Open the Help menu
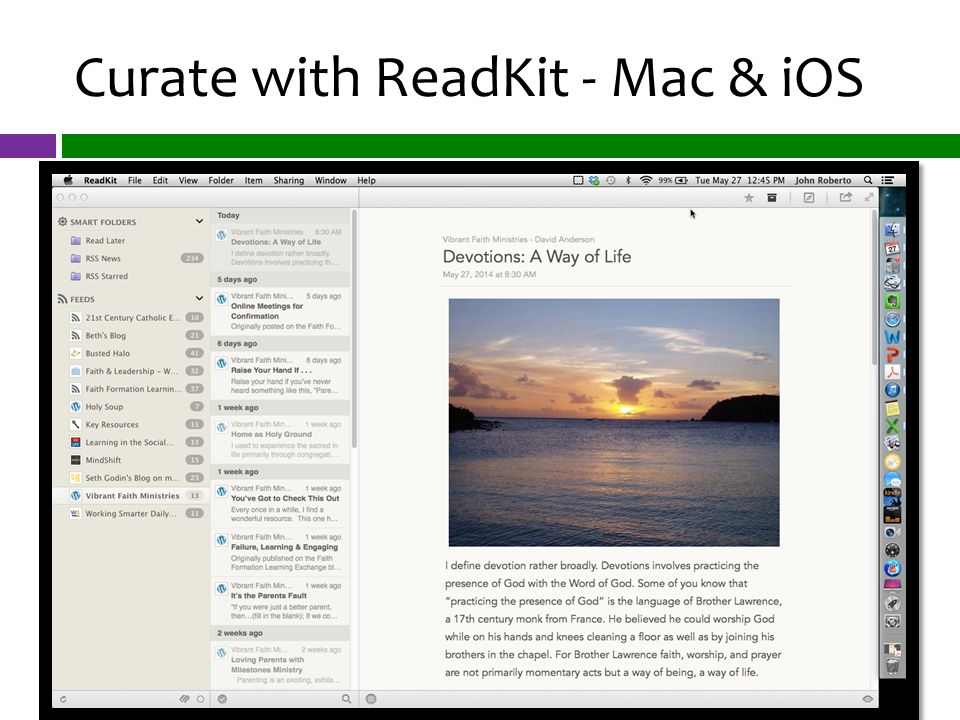Image resolution: width=960 pixels, height=720 pixels. point(366,180)
